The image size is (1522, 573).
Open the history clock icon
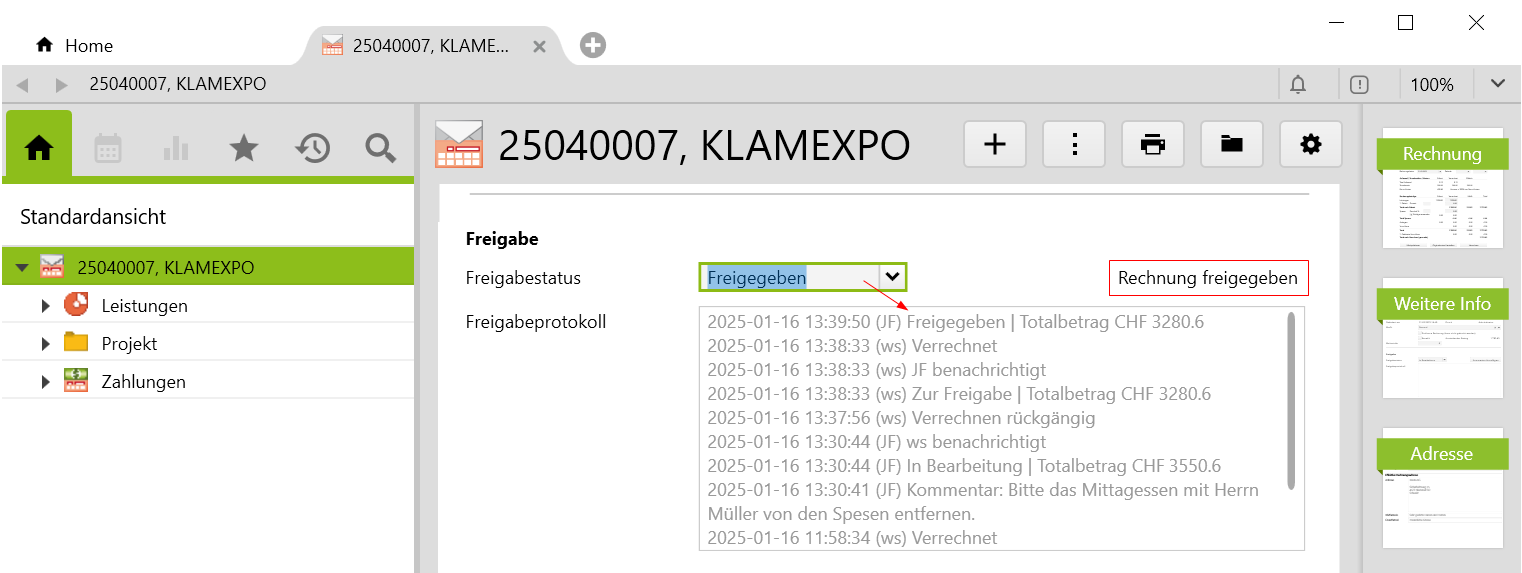[x=312, y=148]
